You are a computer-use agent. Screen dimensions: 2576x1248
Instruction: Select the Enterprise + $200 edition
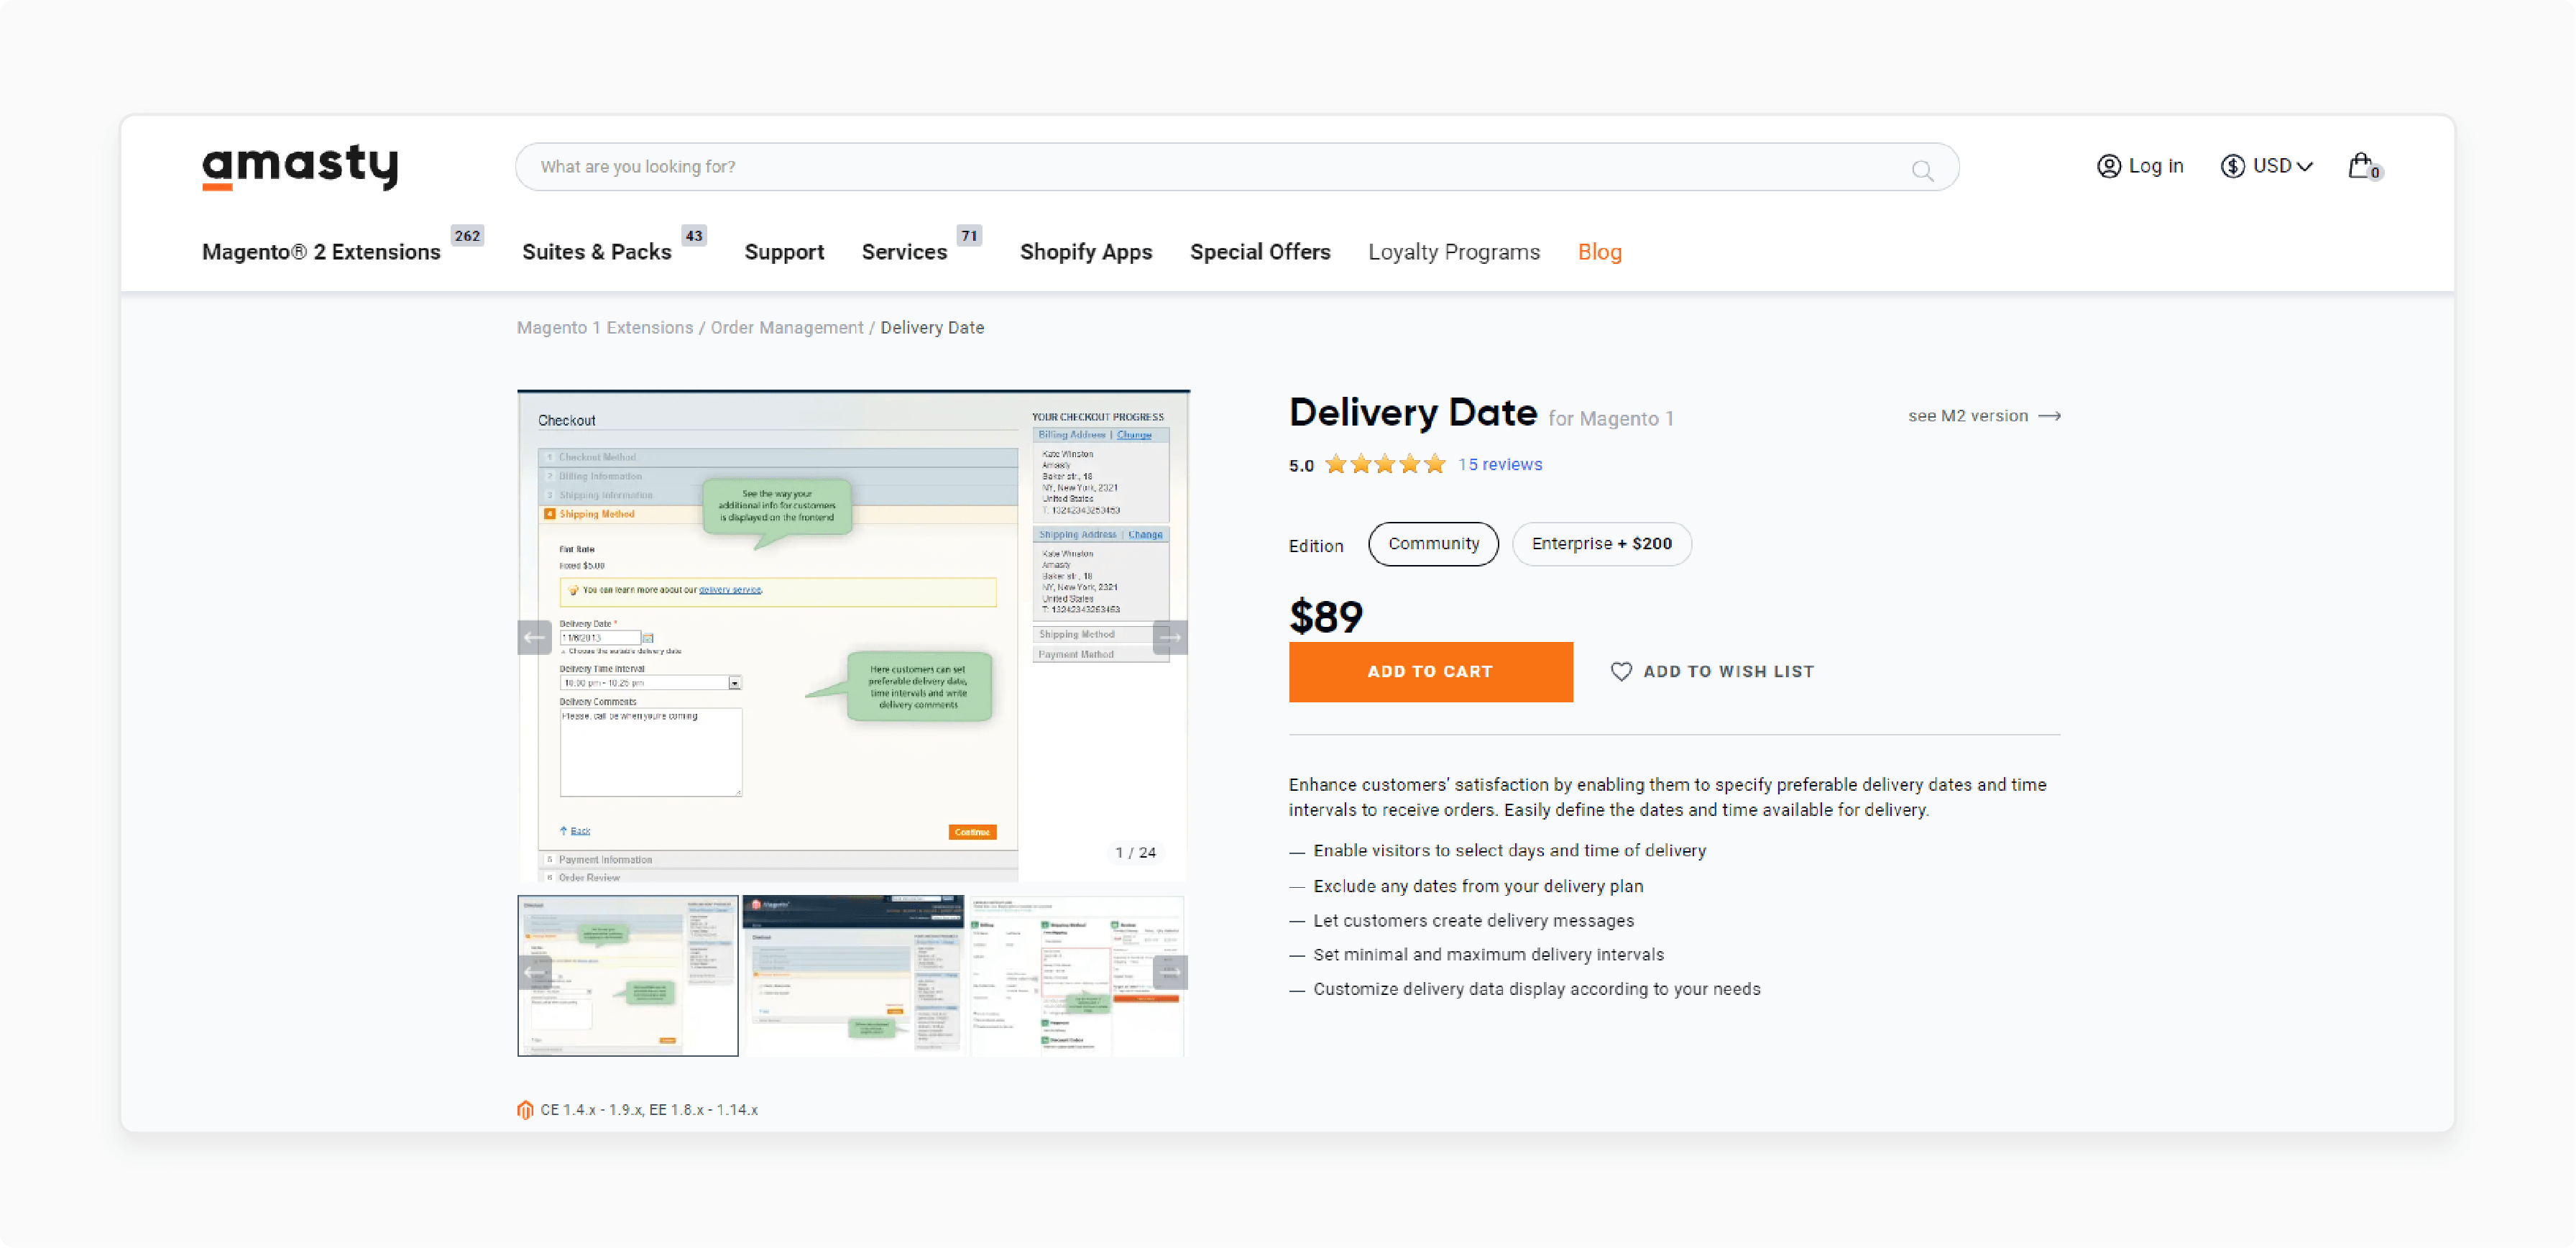point(1601,544)
